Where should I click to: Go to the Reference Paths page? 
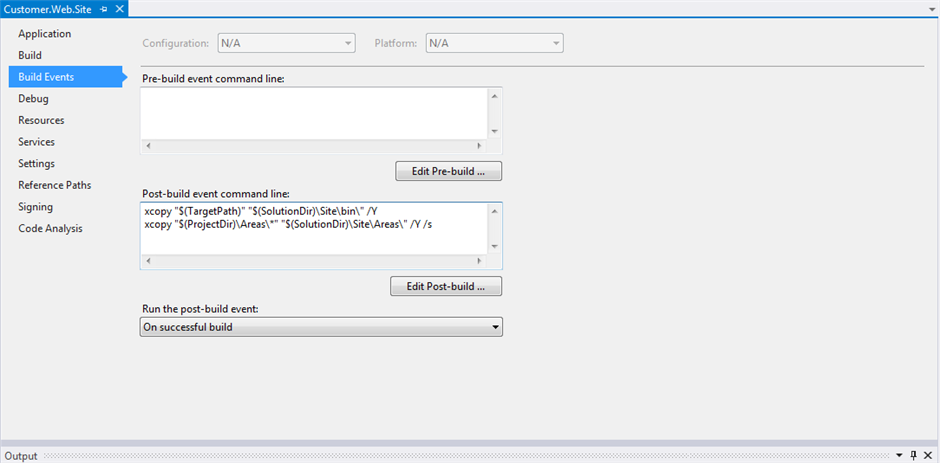pyautogui.click(x=54, y=185)
